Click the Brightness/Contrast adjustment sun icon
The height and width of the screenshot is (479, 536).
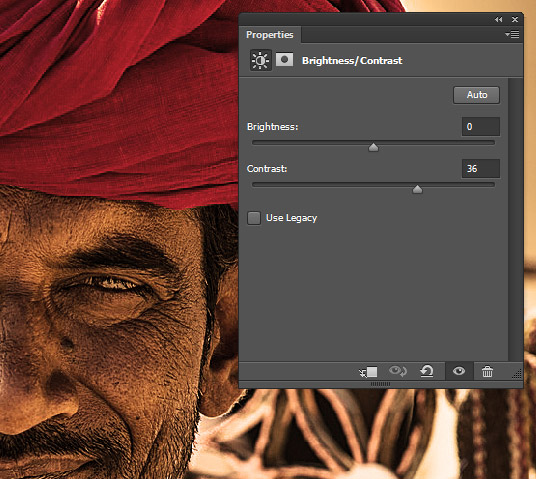tap(261, 60)
